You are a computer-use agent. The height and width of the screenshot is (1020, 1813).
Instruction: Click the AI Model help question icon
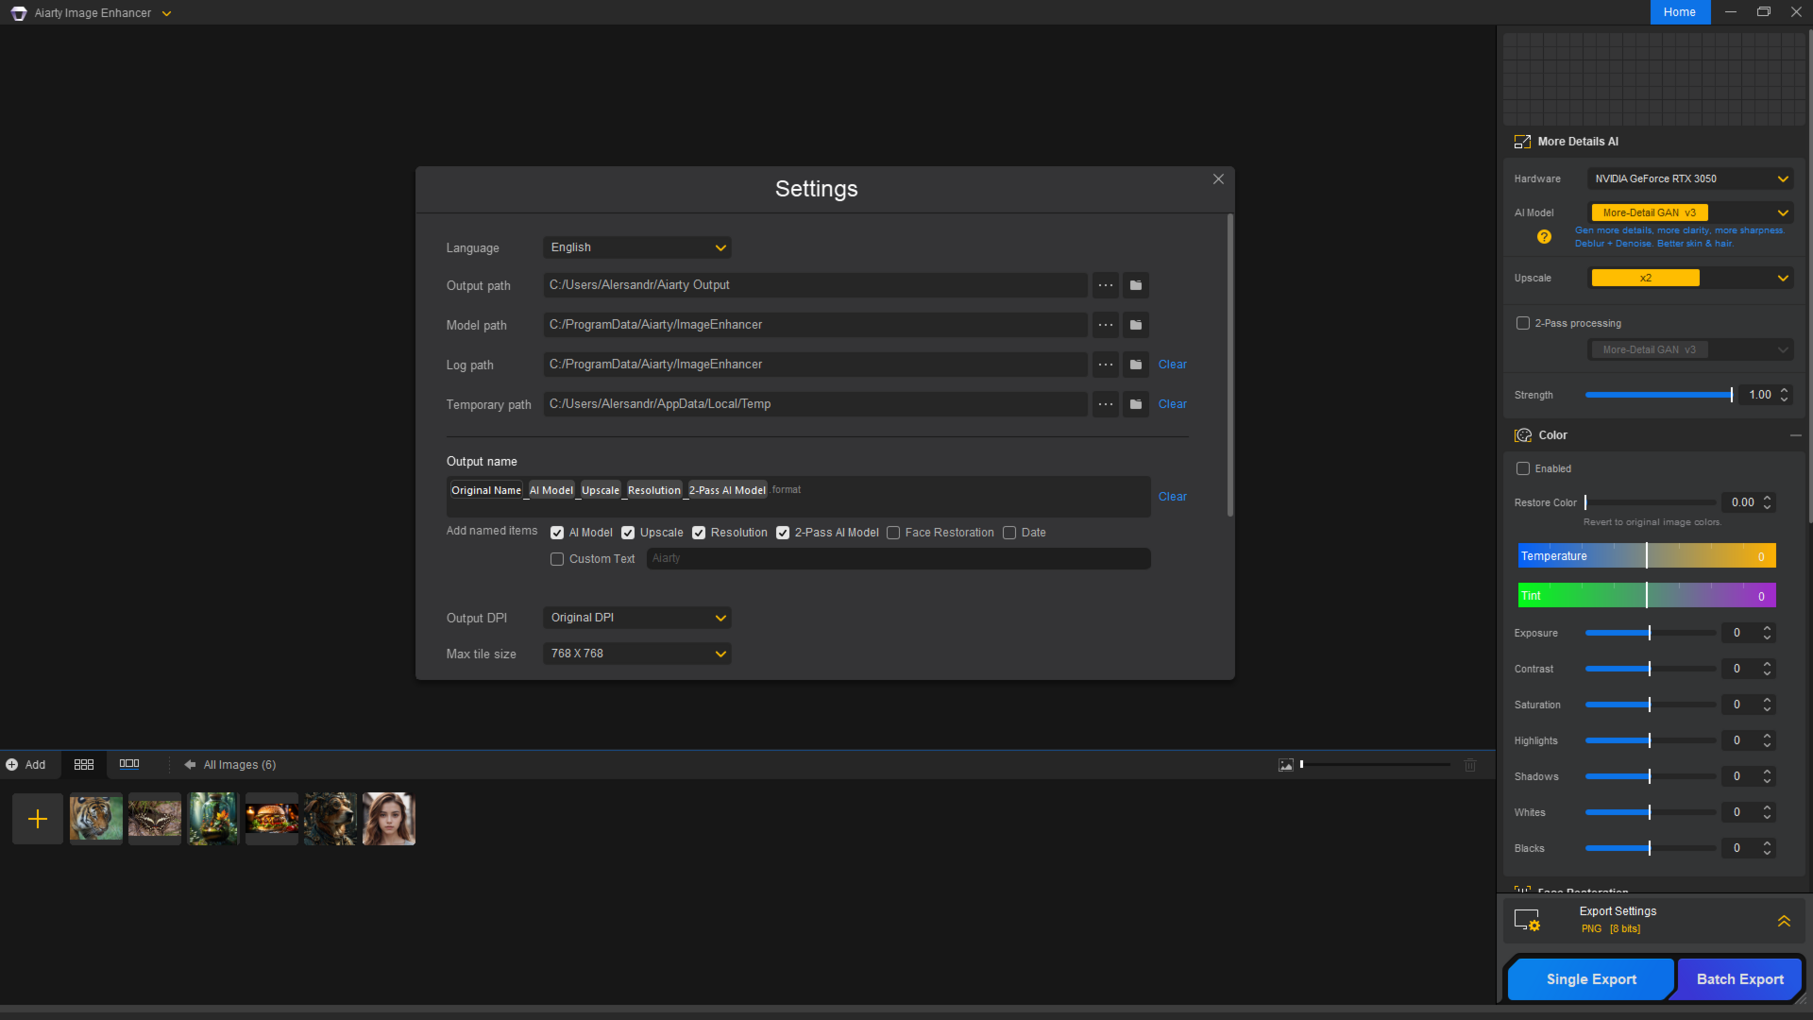pos(1544,237)
